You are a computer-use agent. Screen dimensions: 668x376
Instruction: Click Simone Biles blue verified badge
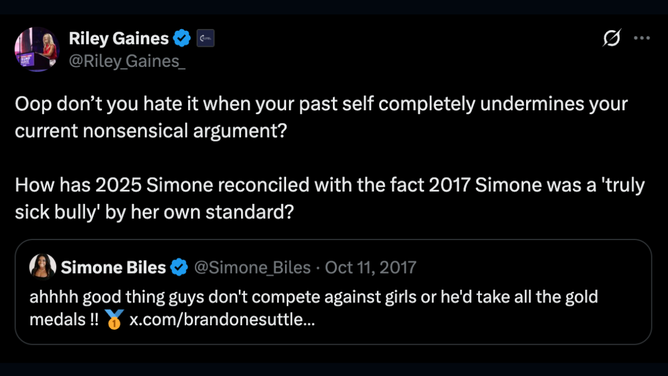point(179,267)
